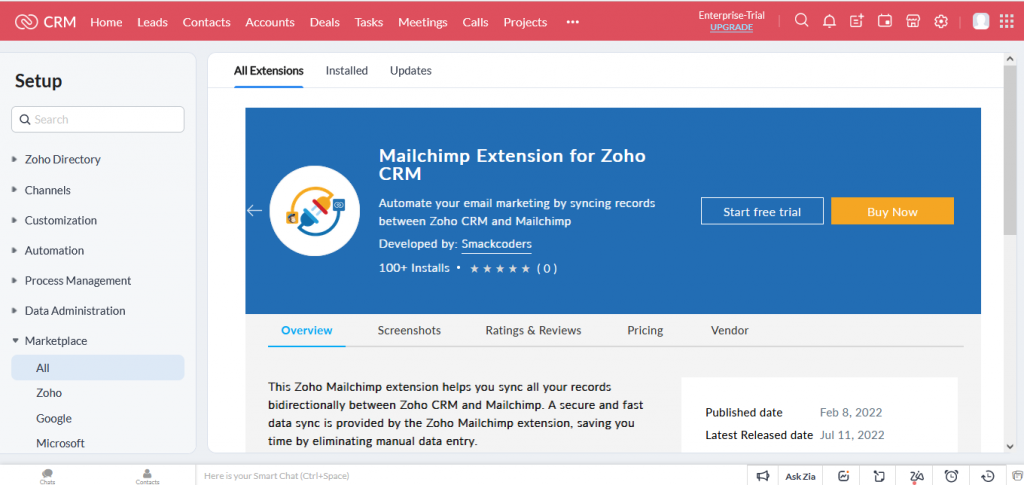Open the apps grid launcher icon
Image resolution: width=1024 pixels, height=485 pixels.
pos(1007,22)
